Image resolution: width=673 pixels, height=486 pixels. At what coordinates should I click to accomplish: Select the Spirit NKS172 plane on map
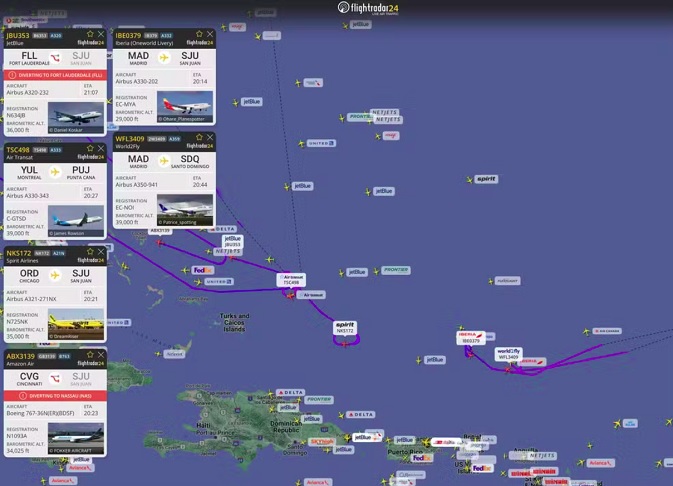click(345, 342)
